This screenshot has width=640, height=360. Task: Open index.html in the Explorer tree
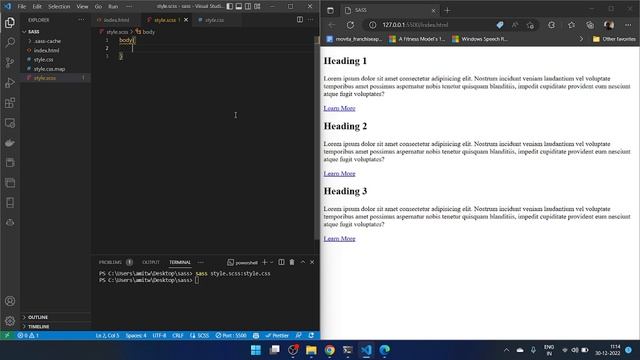click(47, 51)
